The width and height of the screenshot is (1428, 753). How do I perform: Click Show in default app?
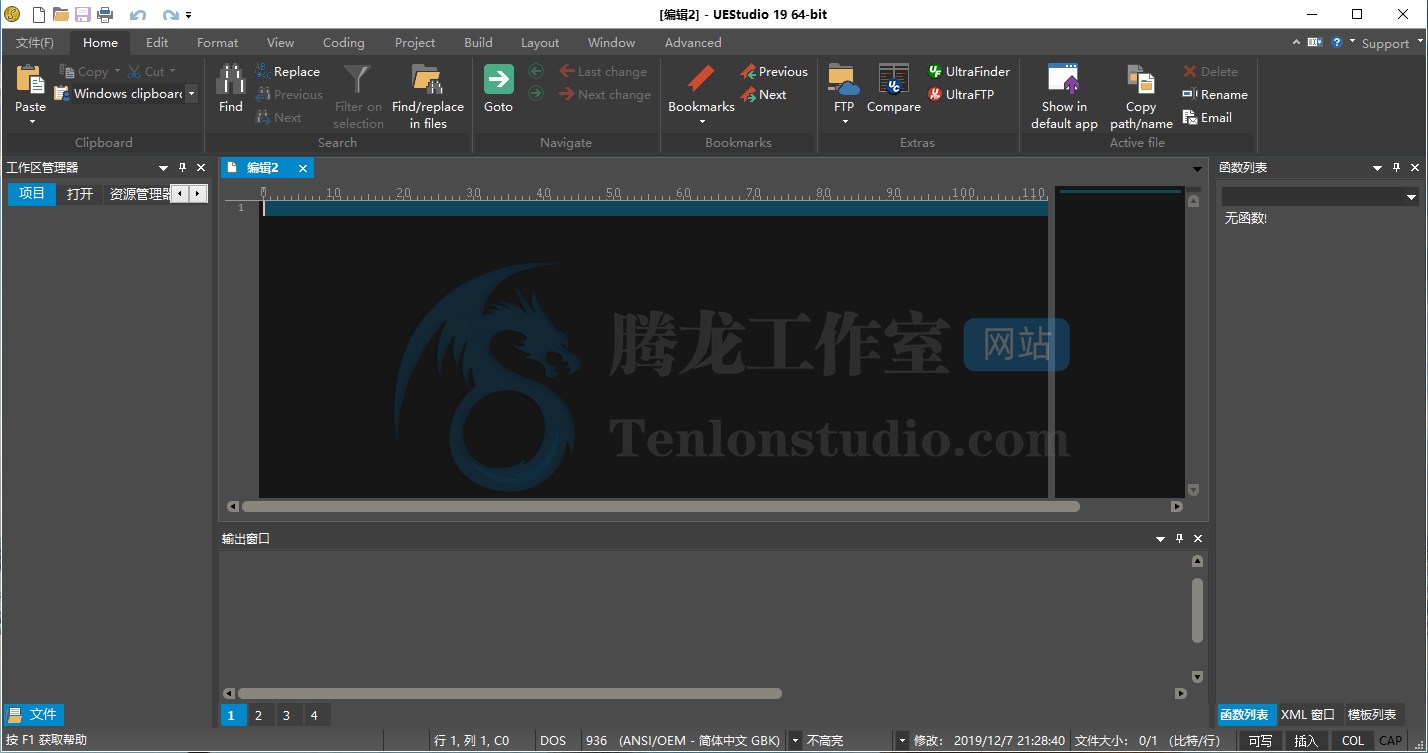coord(1064,97)
